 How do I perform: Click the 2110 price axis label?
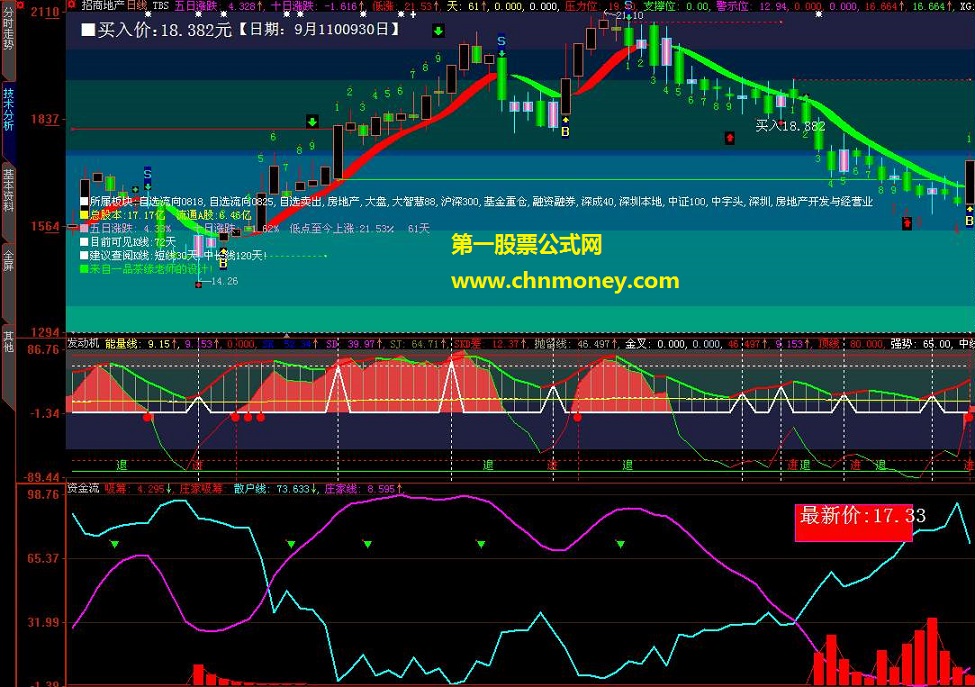(45, 12)
